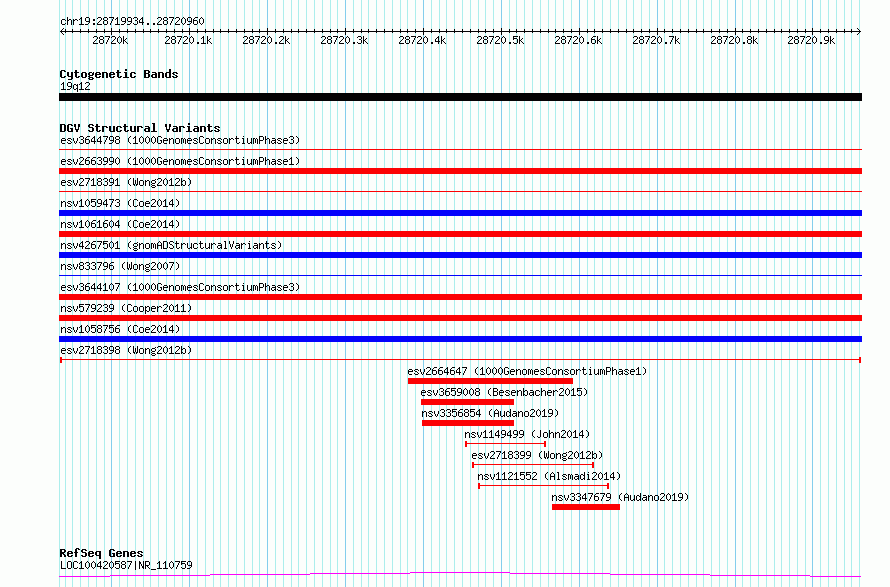The image size is (890, 587).
Task: Click the 28720.8k ruler tick label
Action: tap(734, 40)
